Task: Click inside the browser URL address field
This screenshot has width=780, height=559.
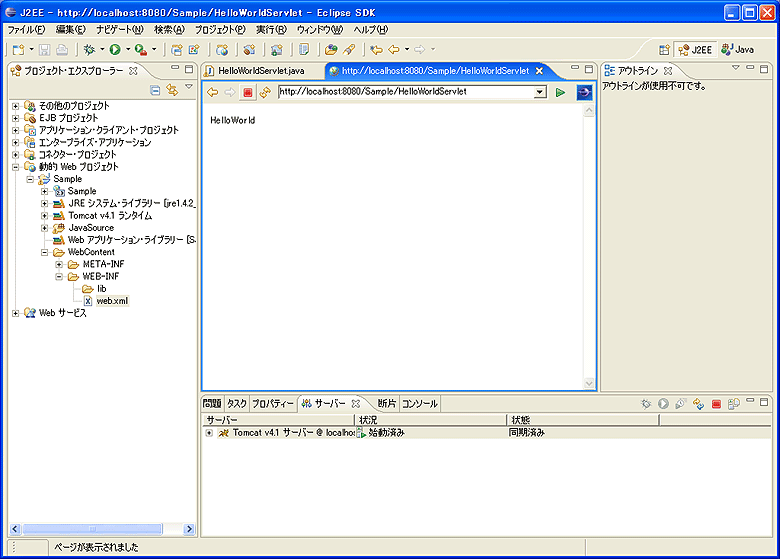Action: point(400,92)
